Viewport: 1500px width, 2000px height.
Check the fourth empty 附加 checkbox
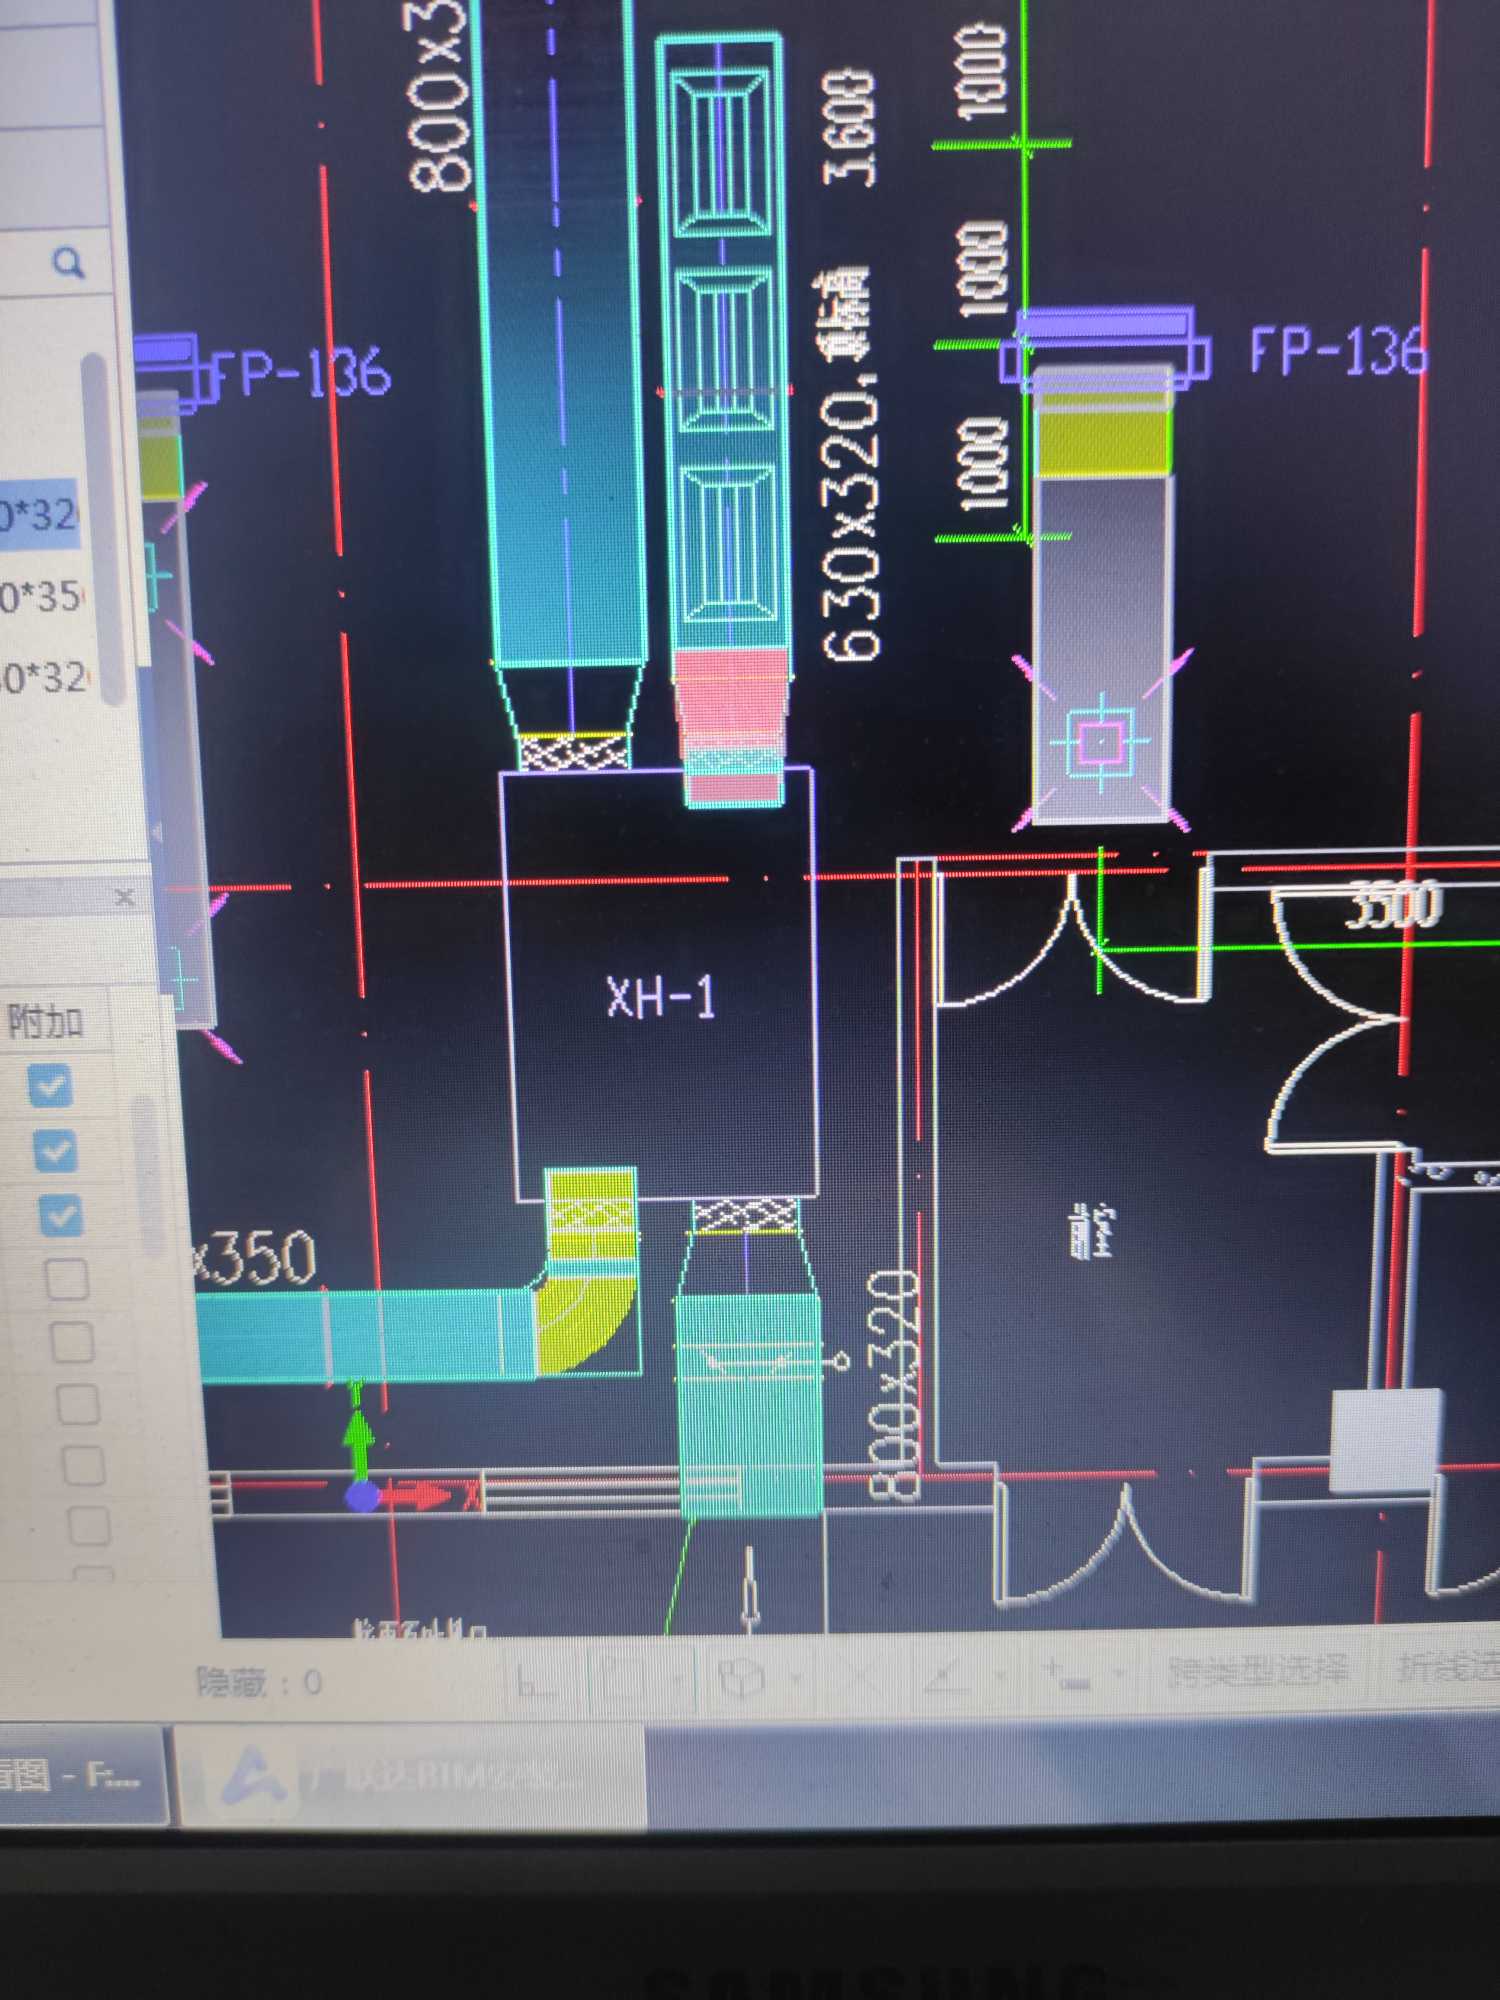pos(84,1467)
